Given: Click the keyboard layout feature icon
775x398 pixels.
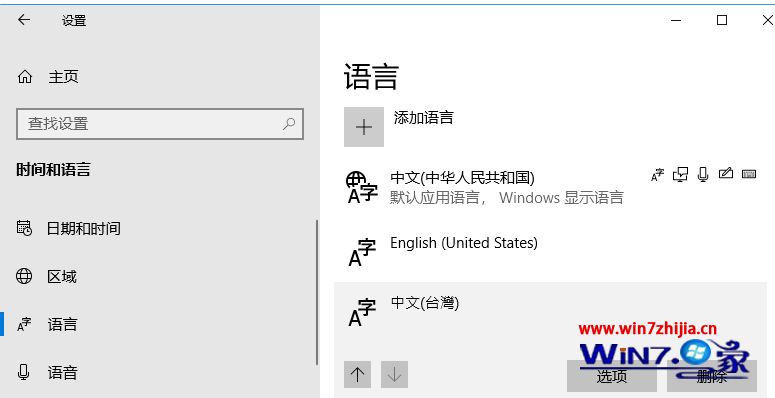Looking at the screenshot, I should point(749,174).
